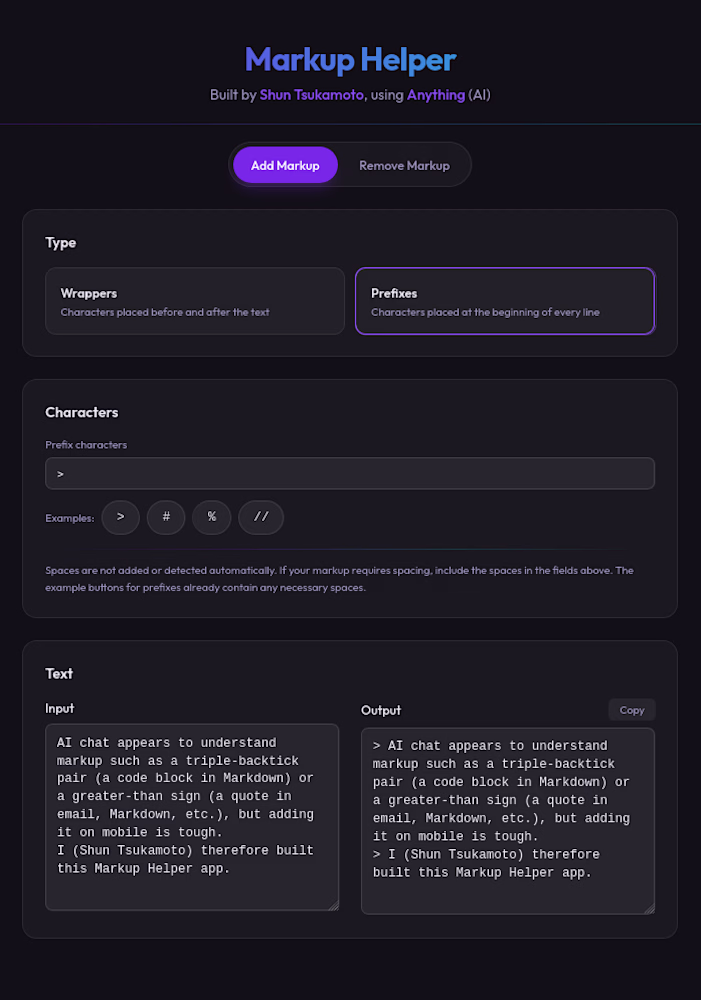
Task: Switch to the Remove Markup tab
Action: pyautogui.click(x=404, y=165)
